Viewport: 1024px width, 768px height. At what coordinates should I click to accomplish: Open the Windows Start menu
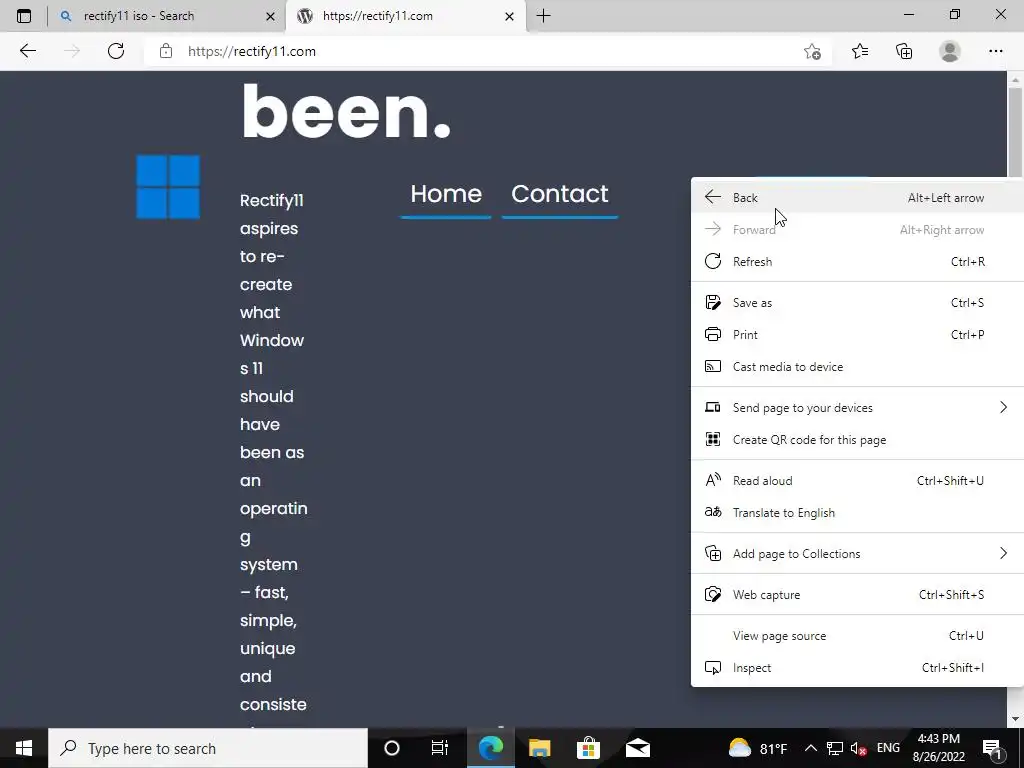pos(24,748)
